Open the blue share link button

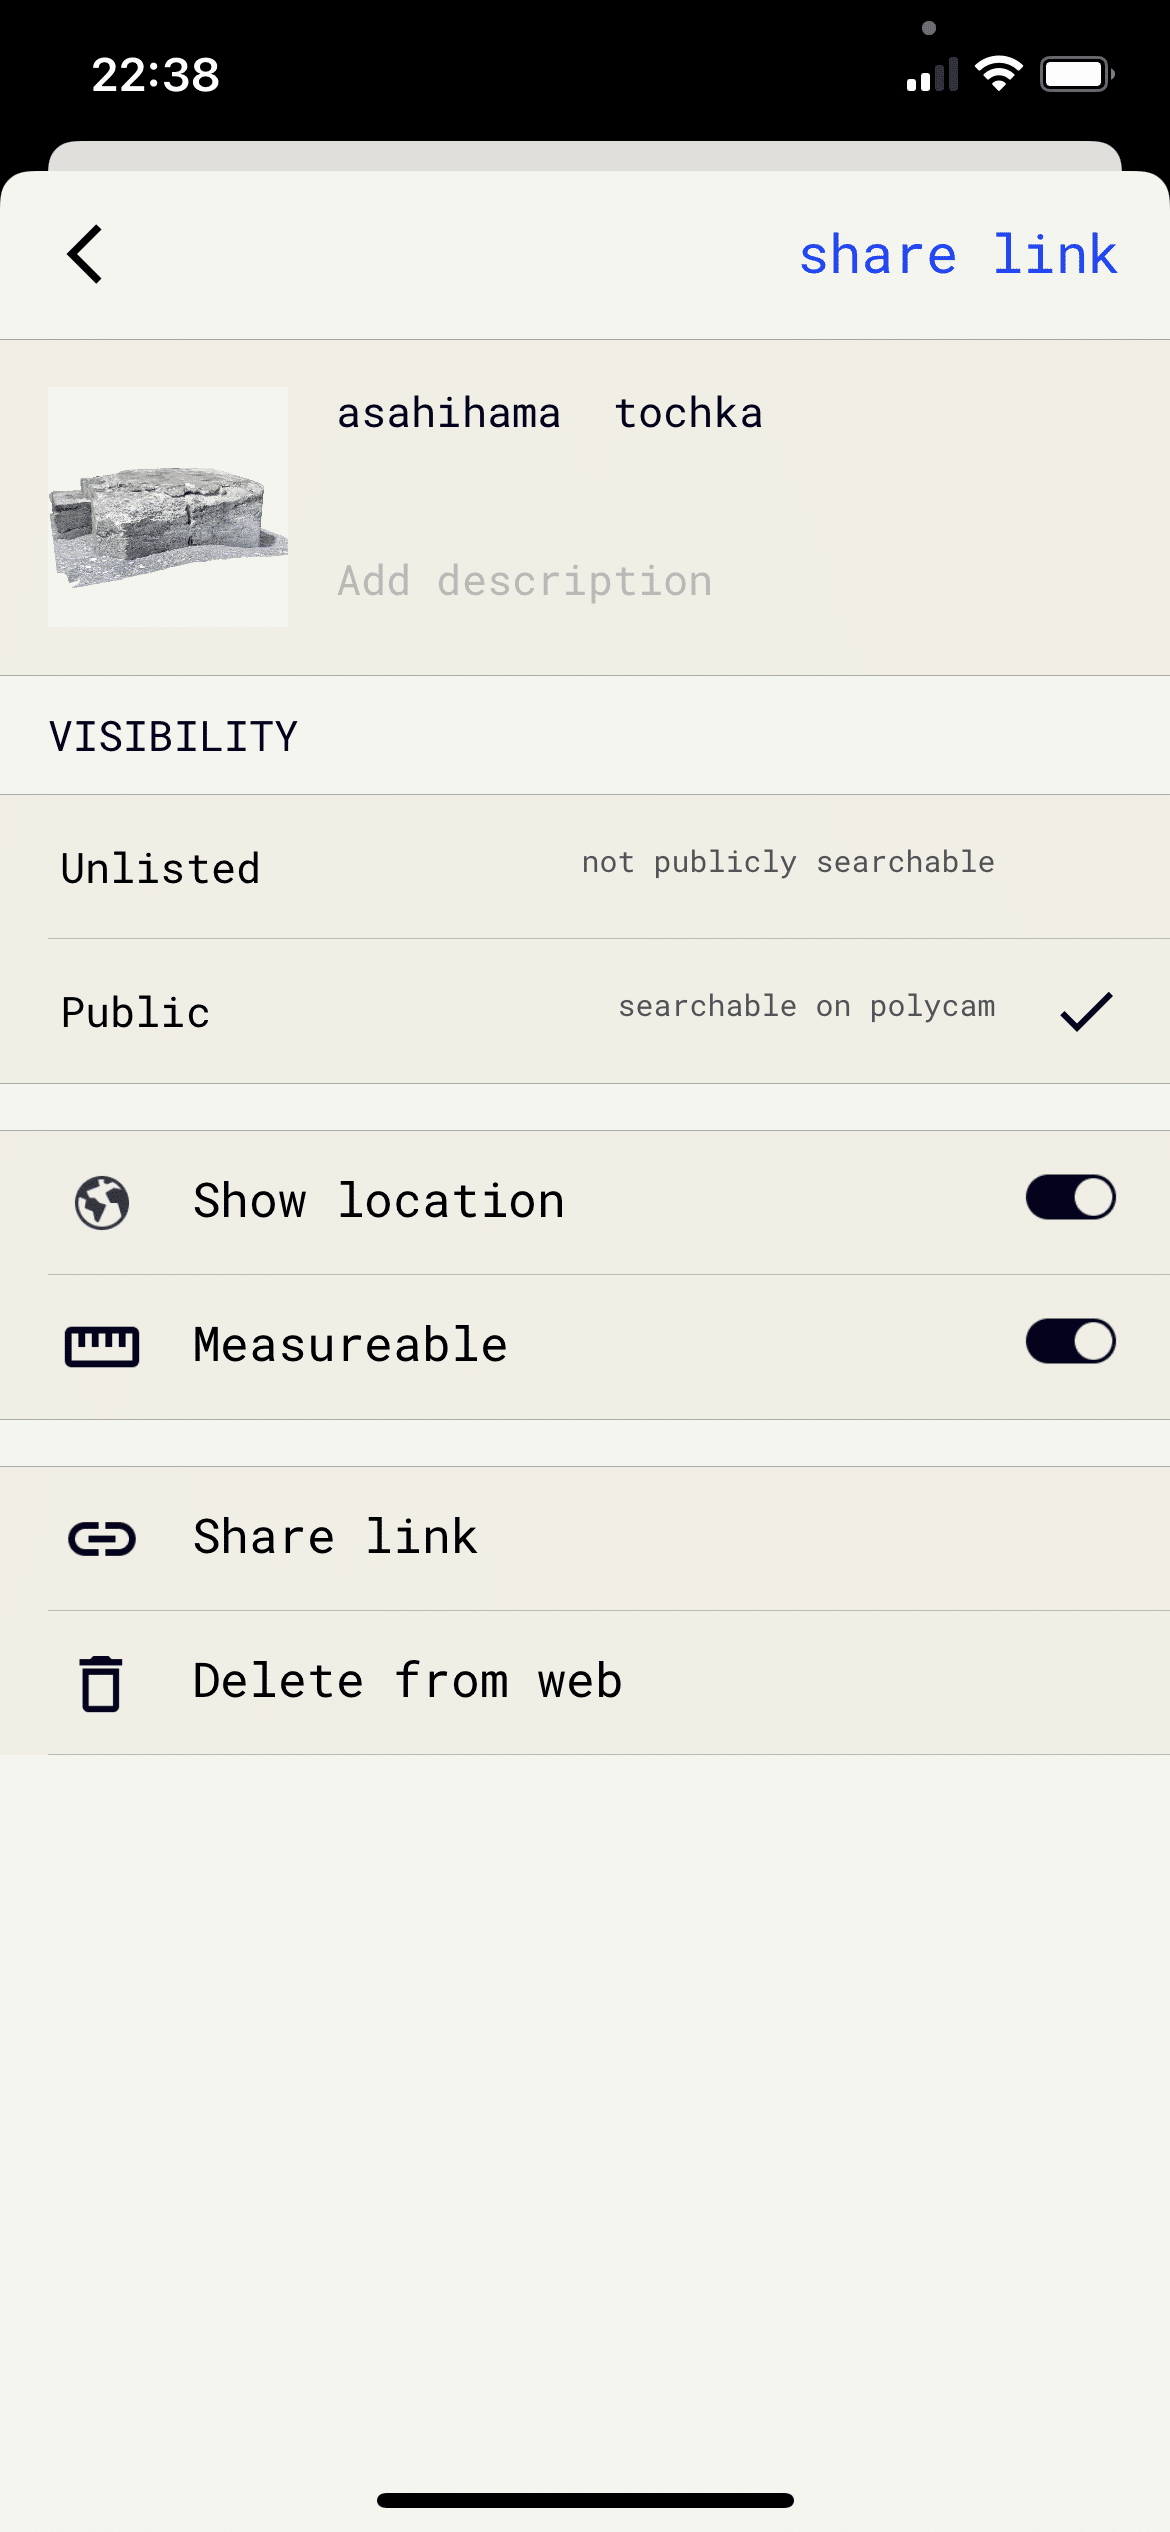click(957, 254)
